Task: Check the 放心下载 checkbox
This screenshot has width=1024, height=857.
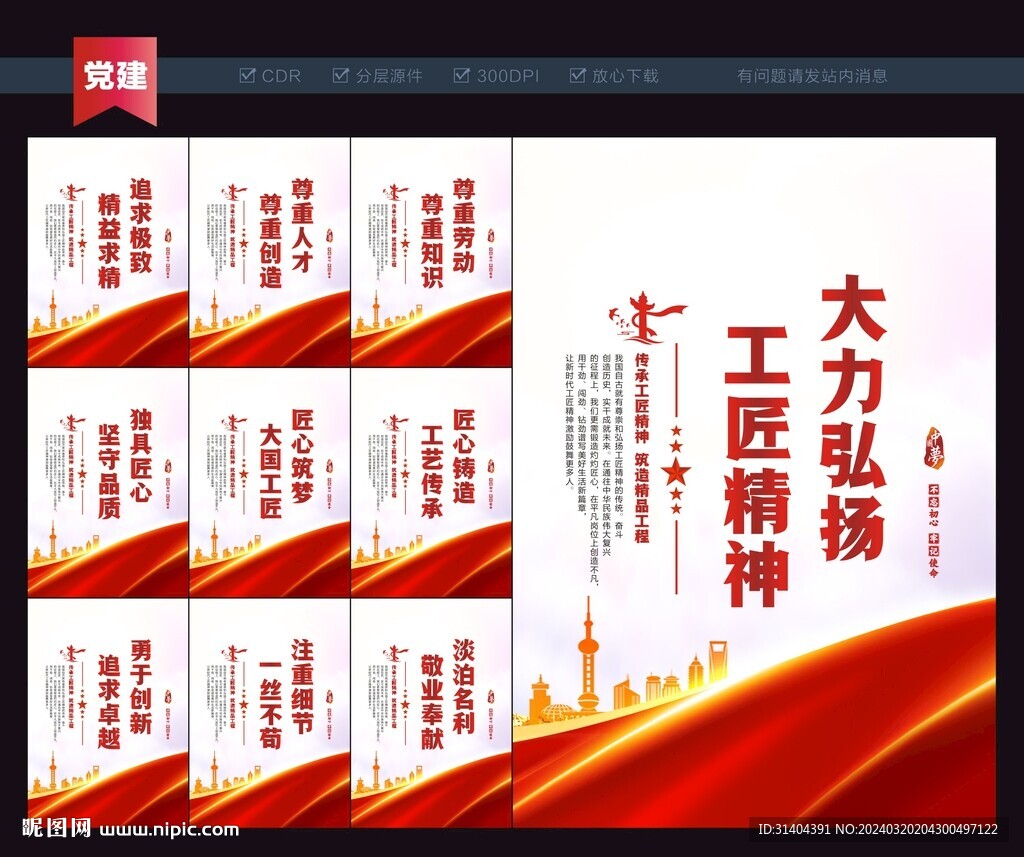Action: pos(577,75)
